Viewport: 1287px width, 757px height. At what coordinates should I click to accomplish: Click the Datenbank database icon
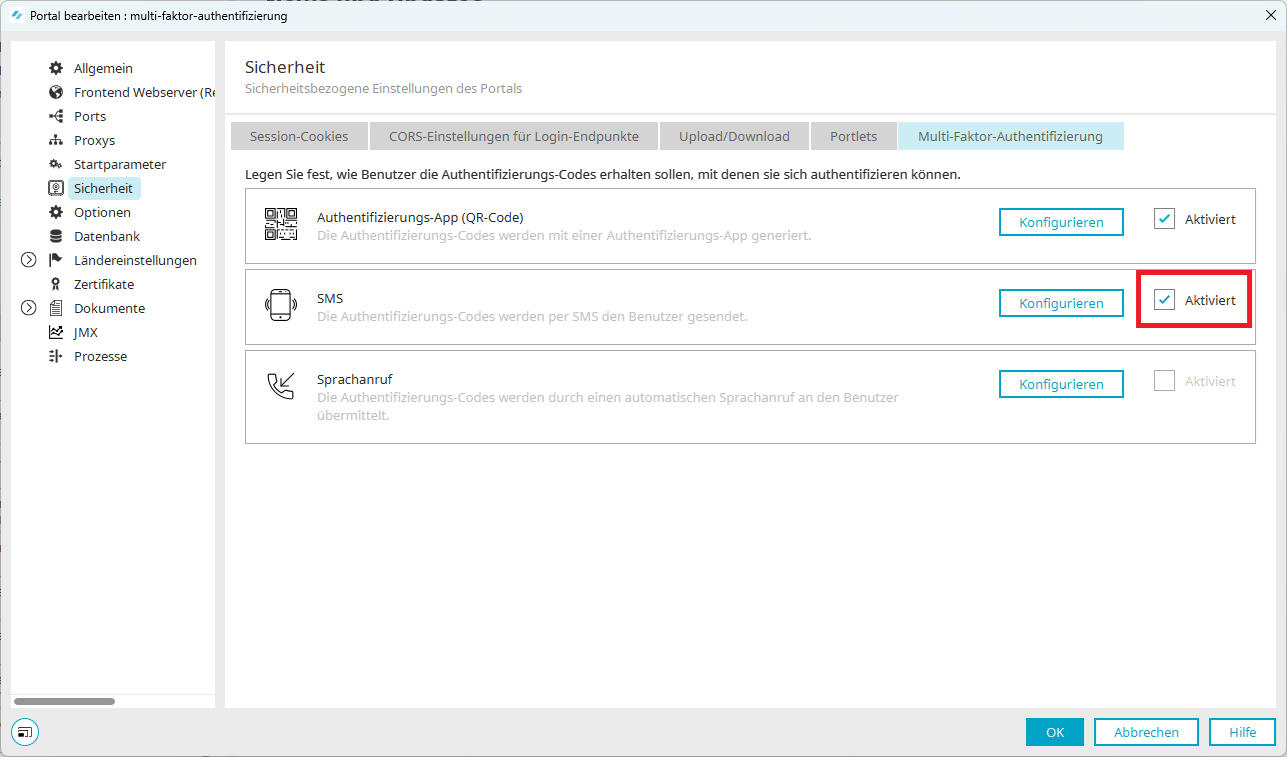tap(56, 236)
